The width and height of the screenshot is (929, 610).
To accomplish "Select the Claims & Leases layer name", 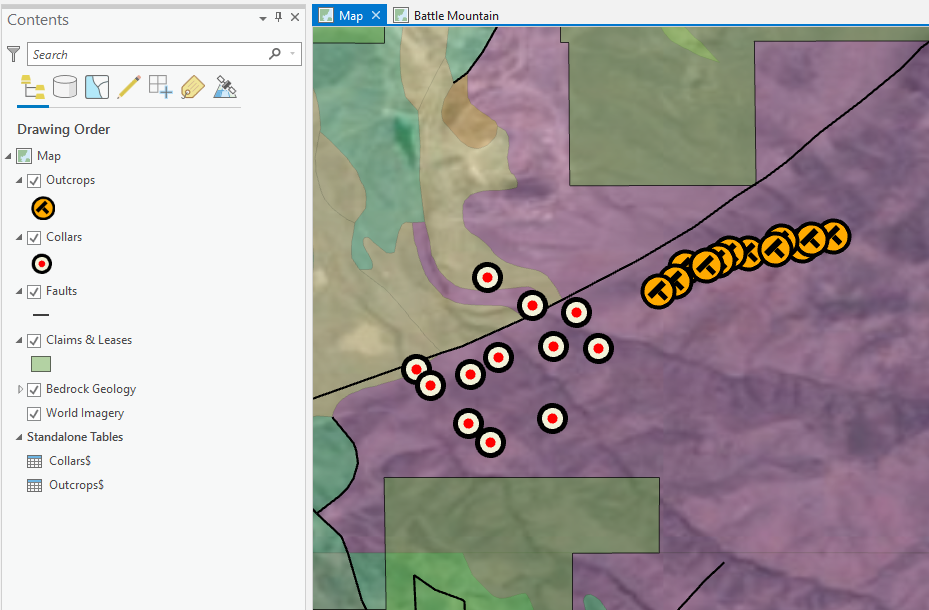I will [89, 340].
